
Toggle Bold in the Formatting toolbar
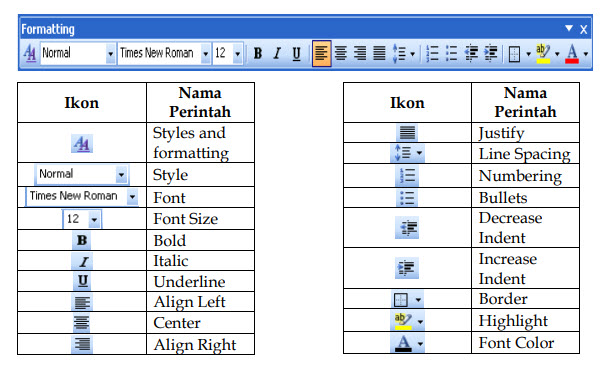257,53
